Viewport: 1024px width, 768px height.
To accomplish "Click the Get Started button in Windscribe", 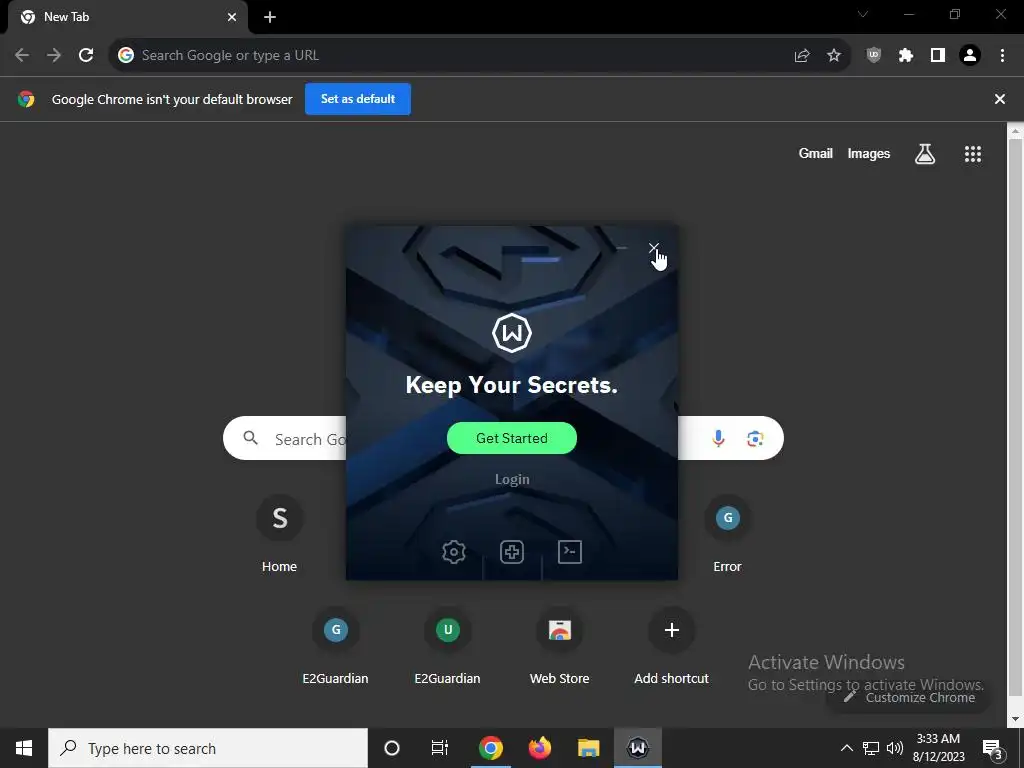I will pyautogui.click(x=511, y=438).
